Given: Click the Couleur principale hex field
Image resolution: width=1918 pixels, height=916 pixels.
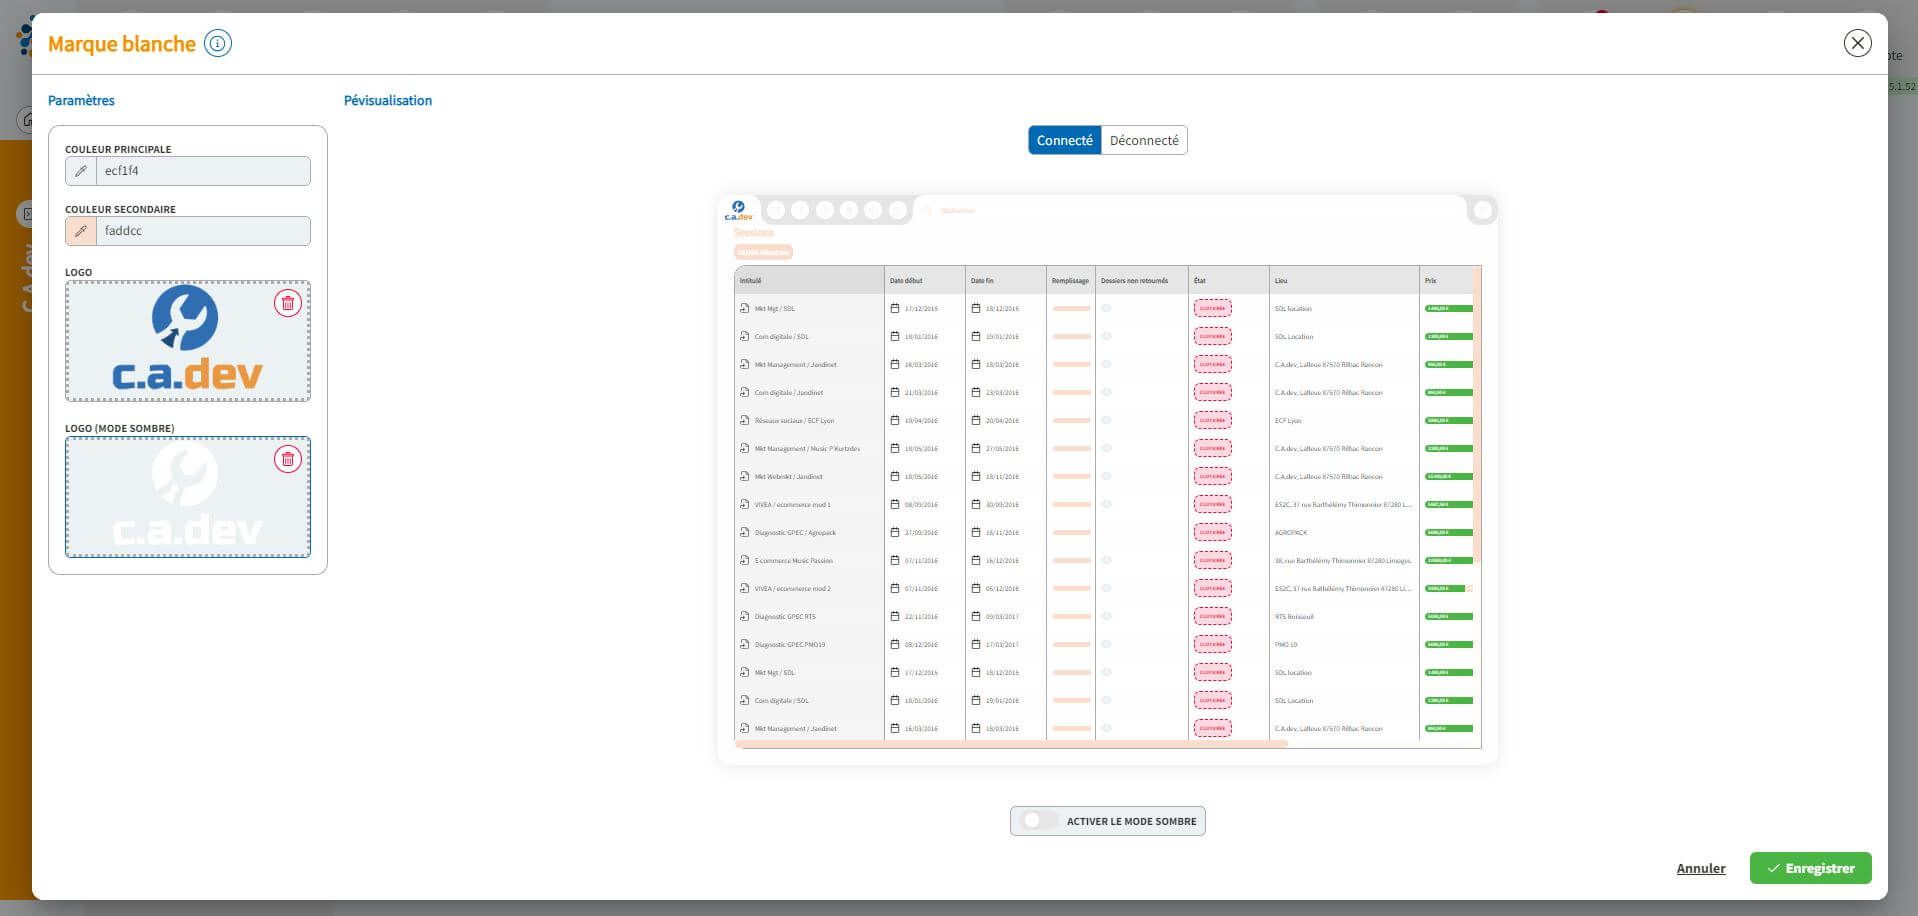Looking at the screenshot, I should (203, 171).
